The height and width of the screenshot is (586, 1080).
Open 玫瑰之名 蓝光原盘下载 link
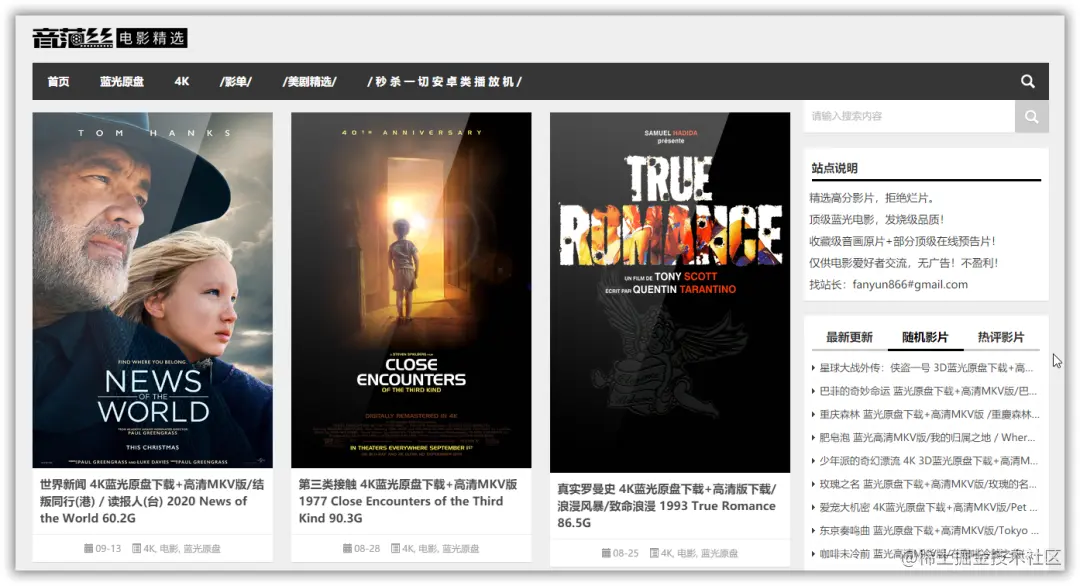[928, 484]
